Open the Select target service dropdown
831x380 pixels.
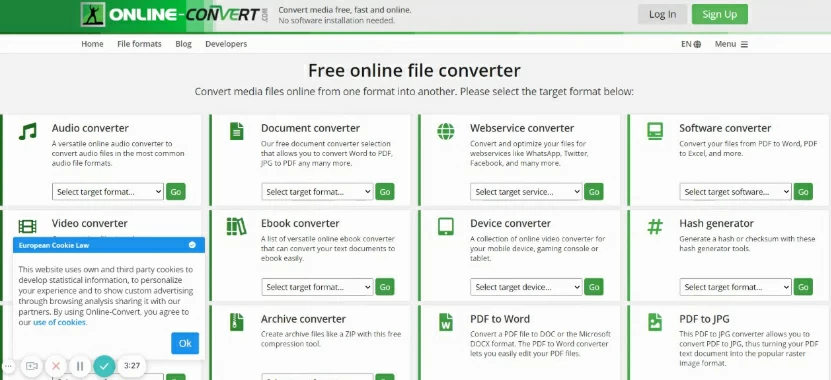point(526,192)
